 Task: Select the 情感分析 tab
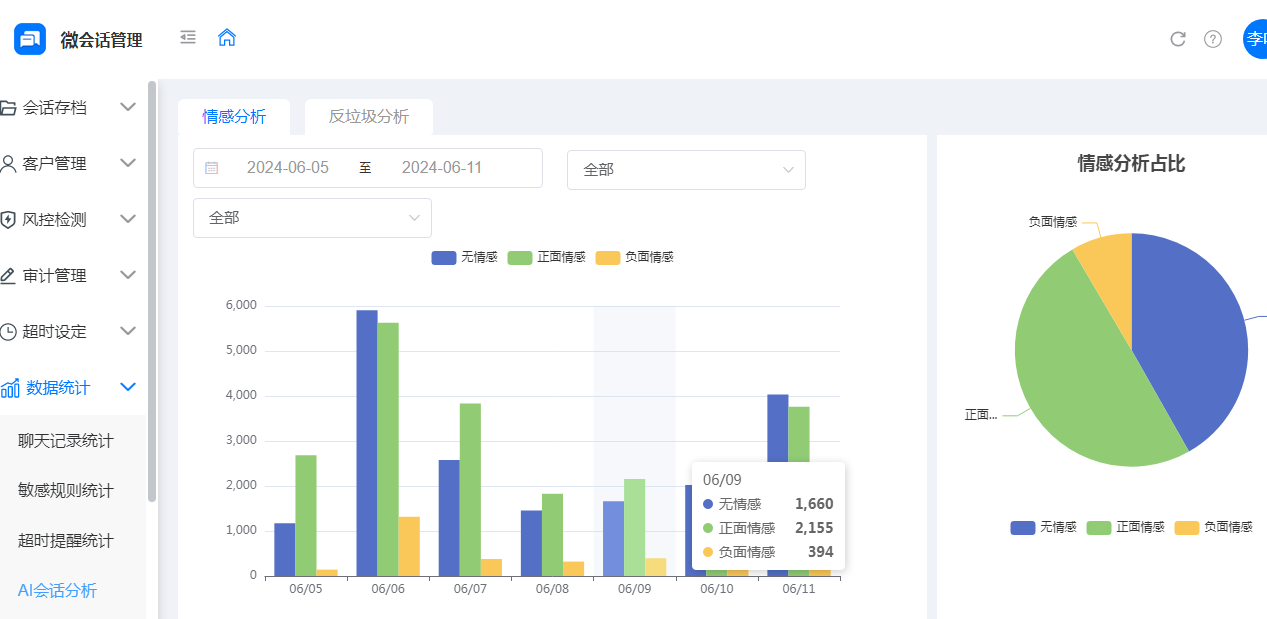point(234,117)
